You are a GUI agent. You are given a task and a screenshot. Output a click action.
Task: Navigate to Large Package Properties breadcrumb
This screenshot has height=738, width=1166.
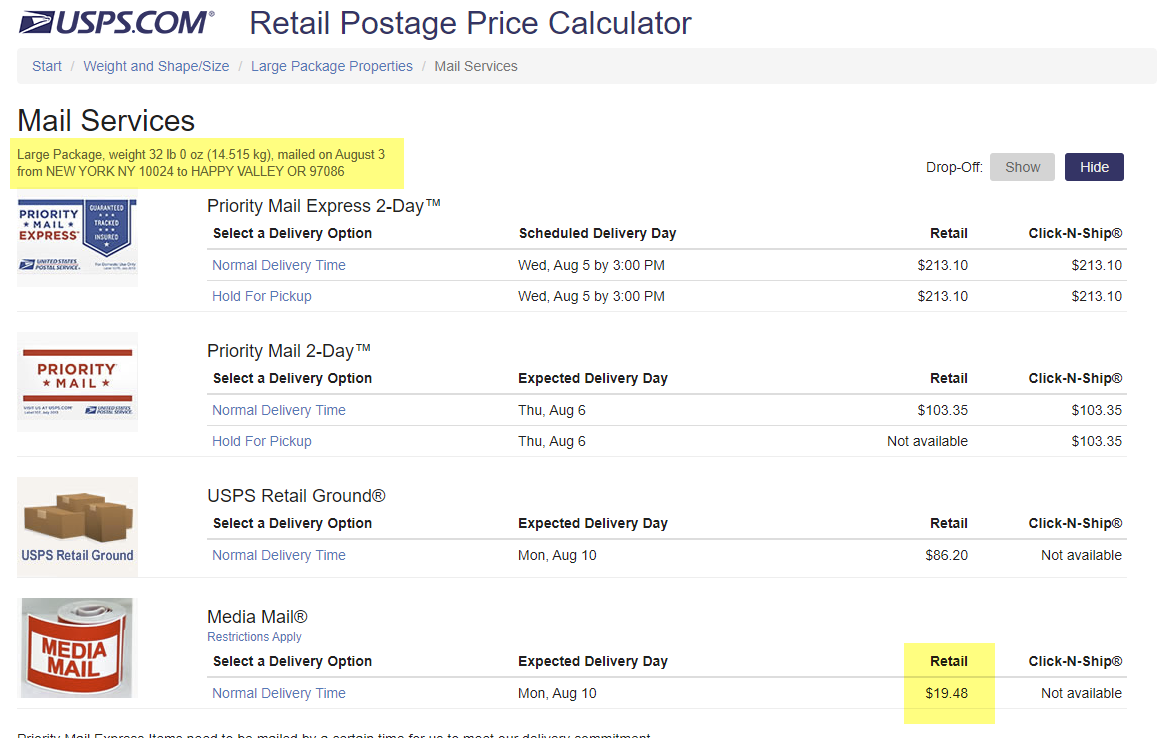(x=331, y=66)
